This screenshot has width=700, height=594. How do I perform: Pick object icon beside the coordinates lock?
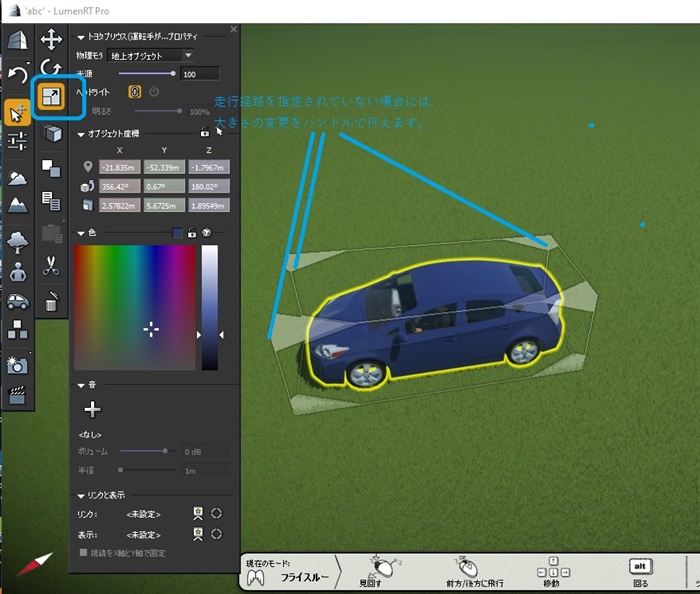click(219, 131)
